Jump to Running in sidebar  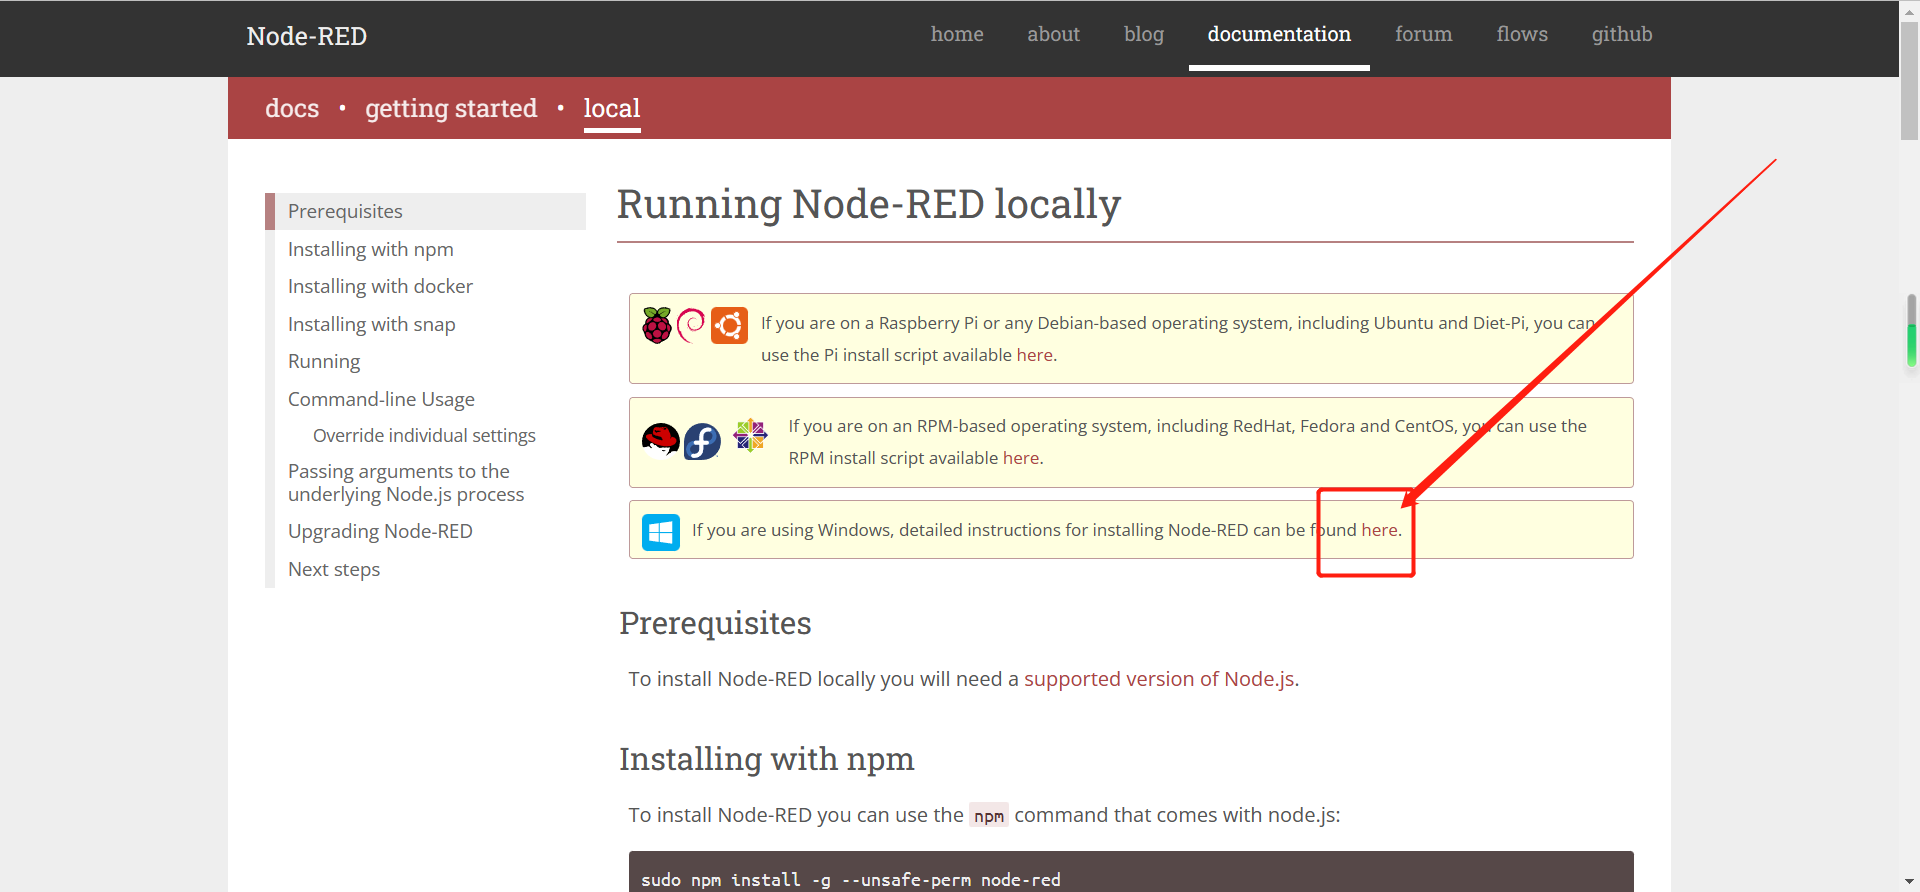pos(324,361)
